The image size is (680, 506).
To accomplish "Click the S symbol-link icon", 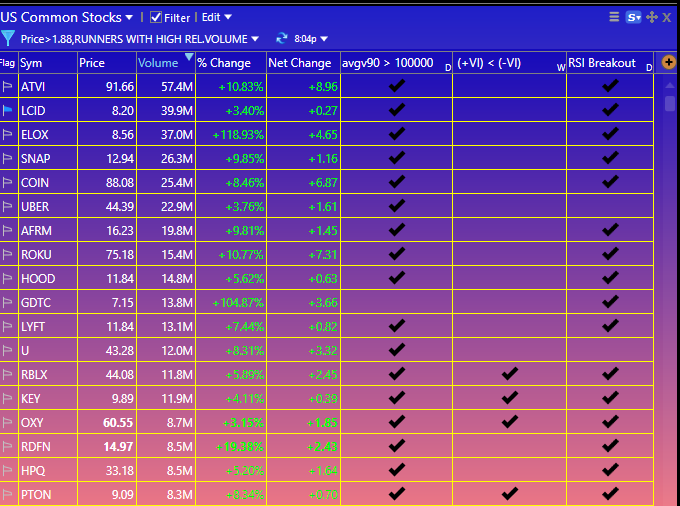I will point(634,17).
